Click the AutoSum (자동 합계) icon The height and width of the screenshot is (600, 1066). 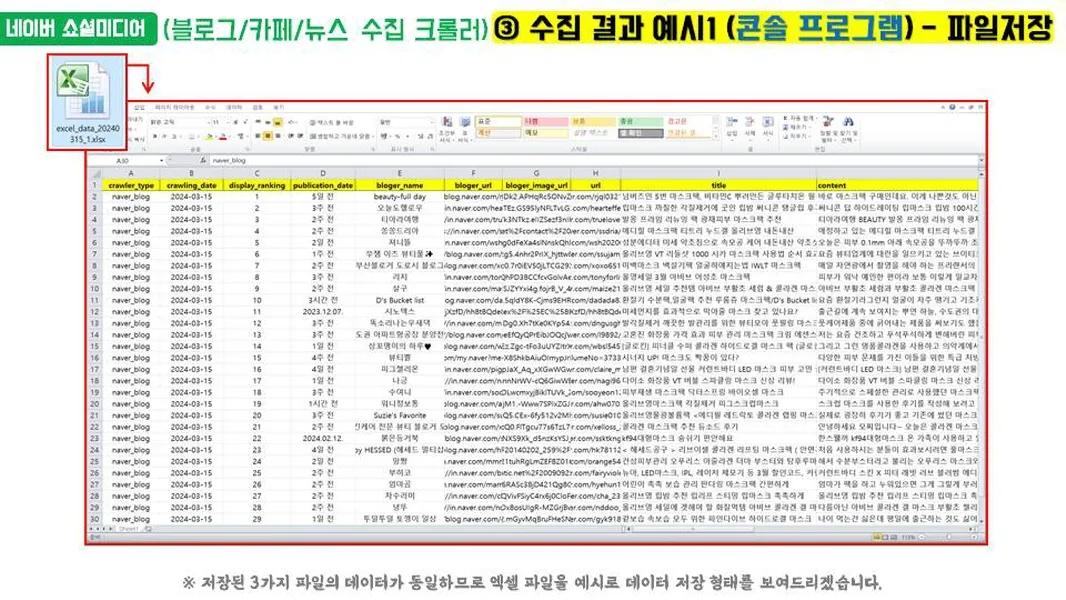[785, 118]
